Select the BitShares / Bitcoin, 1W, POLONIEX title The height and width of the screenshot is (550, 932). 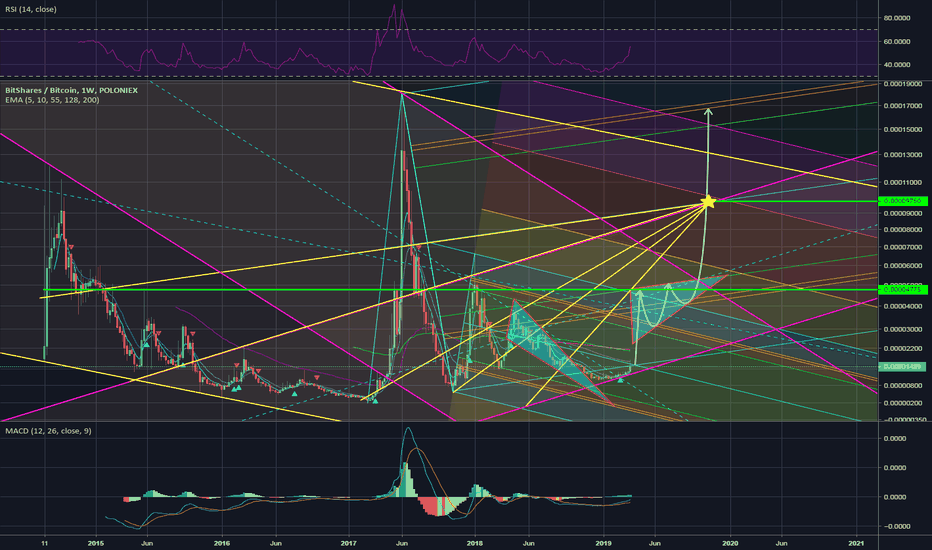[x=71, y=90]
